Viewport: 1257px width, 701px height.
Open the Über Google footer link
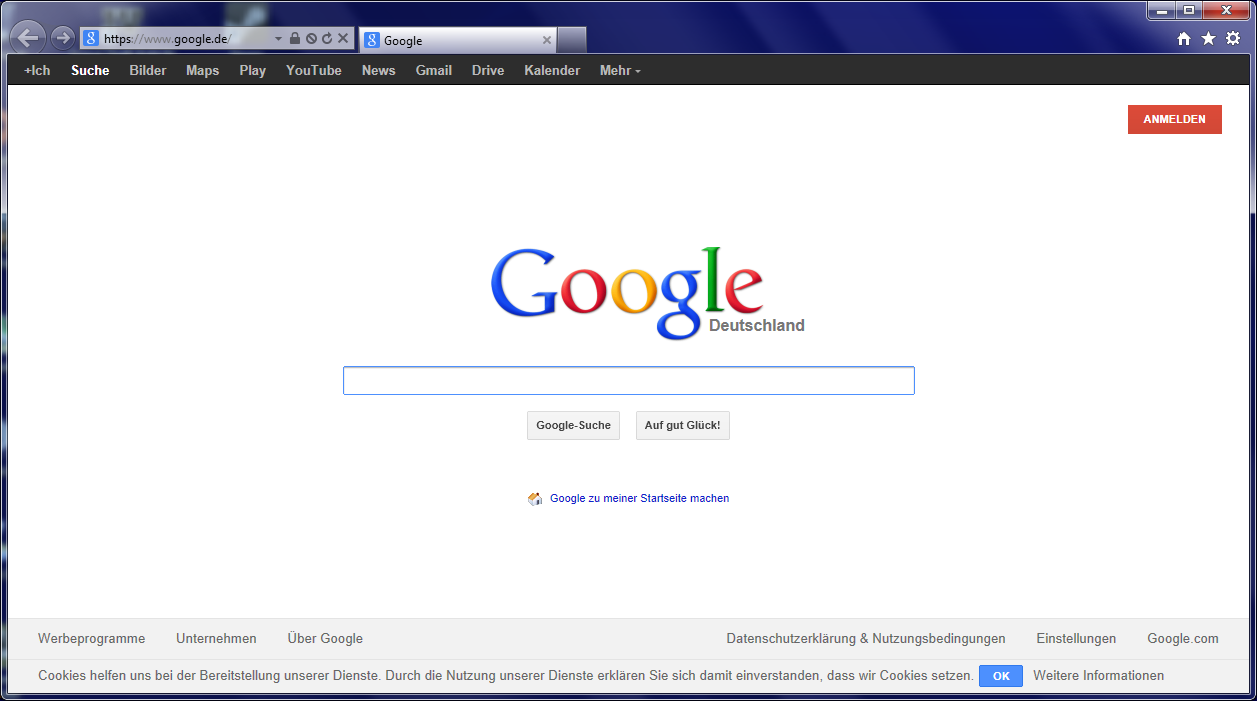325,638
